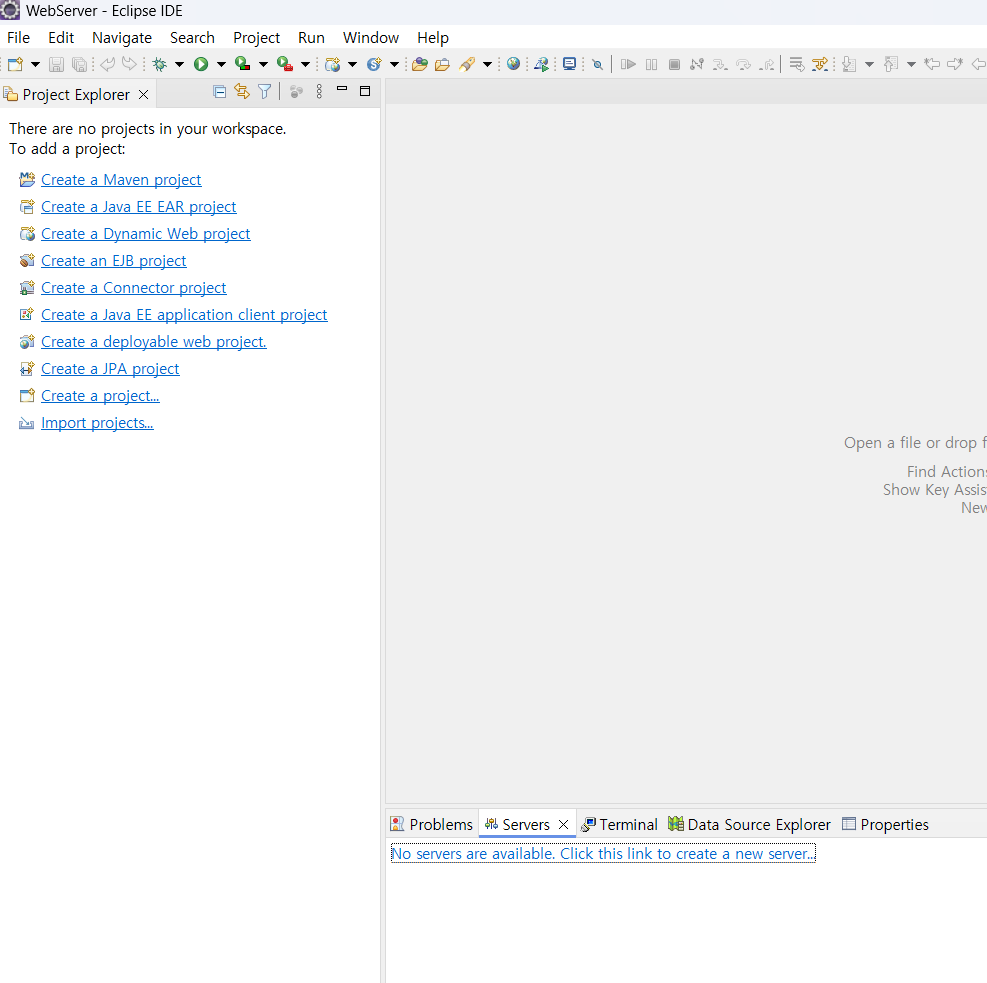987x983 pixels.
Task: Switch to the Terminal tab
Action: [620, 824]
